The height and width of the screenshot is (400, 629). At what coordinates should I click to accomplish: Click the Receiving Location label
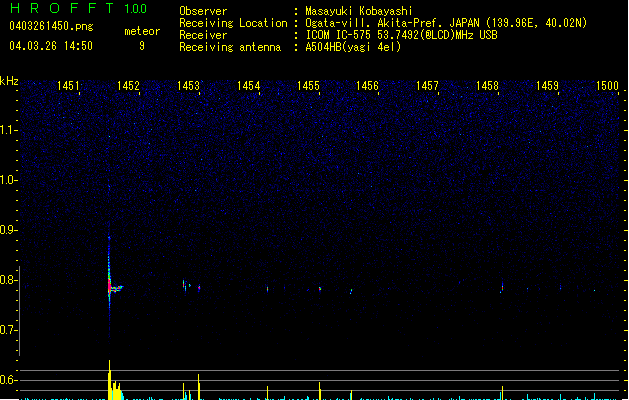pyautogui.click(x=233, y=23)
